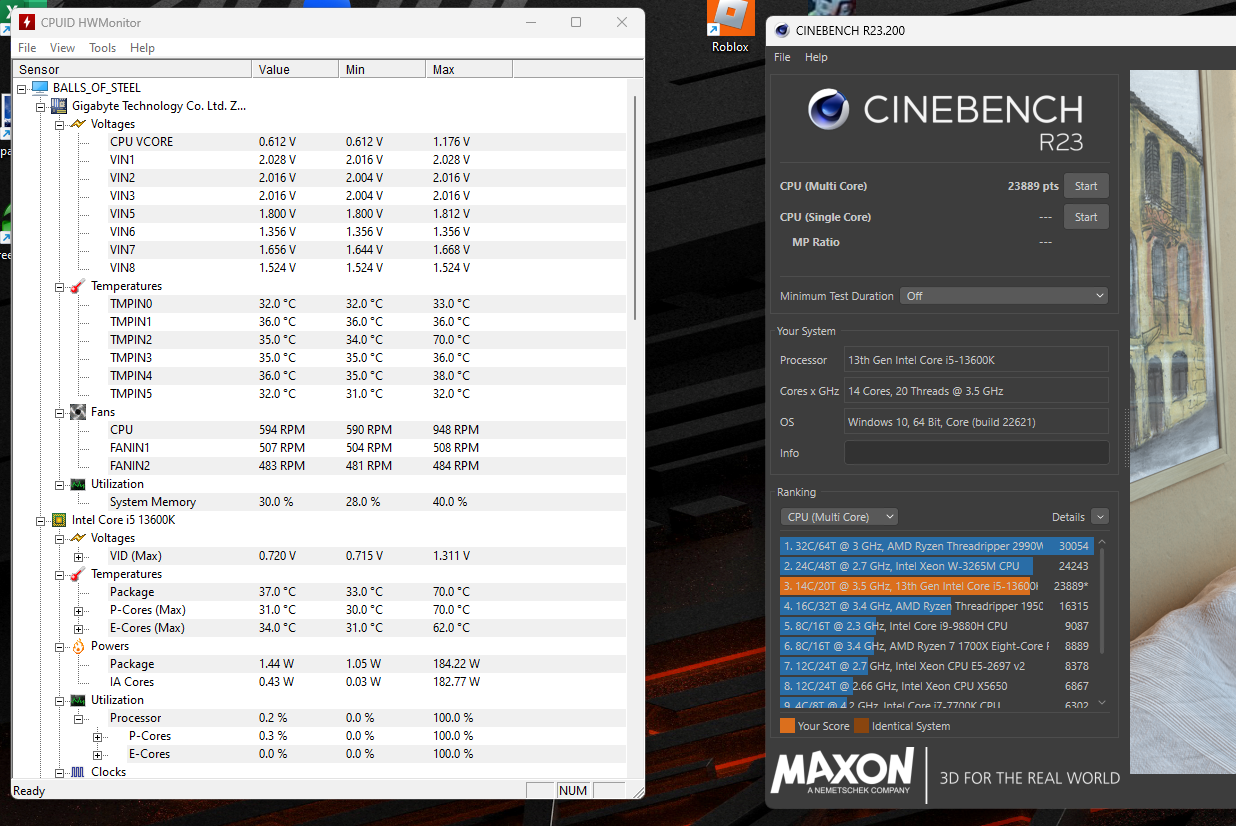
Task: Click the Max column header
Action: pyautogui.click(x=469, y=69)
